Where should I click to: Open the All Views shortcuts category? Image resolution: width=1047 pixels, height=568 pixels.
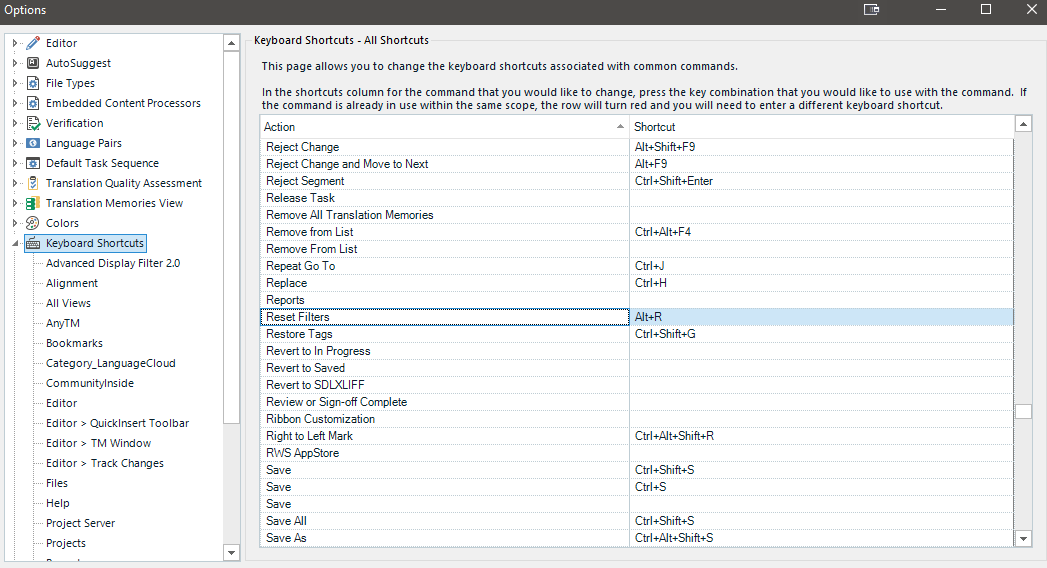point(68,303)
